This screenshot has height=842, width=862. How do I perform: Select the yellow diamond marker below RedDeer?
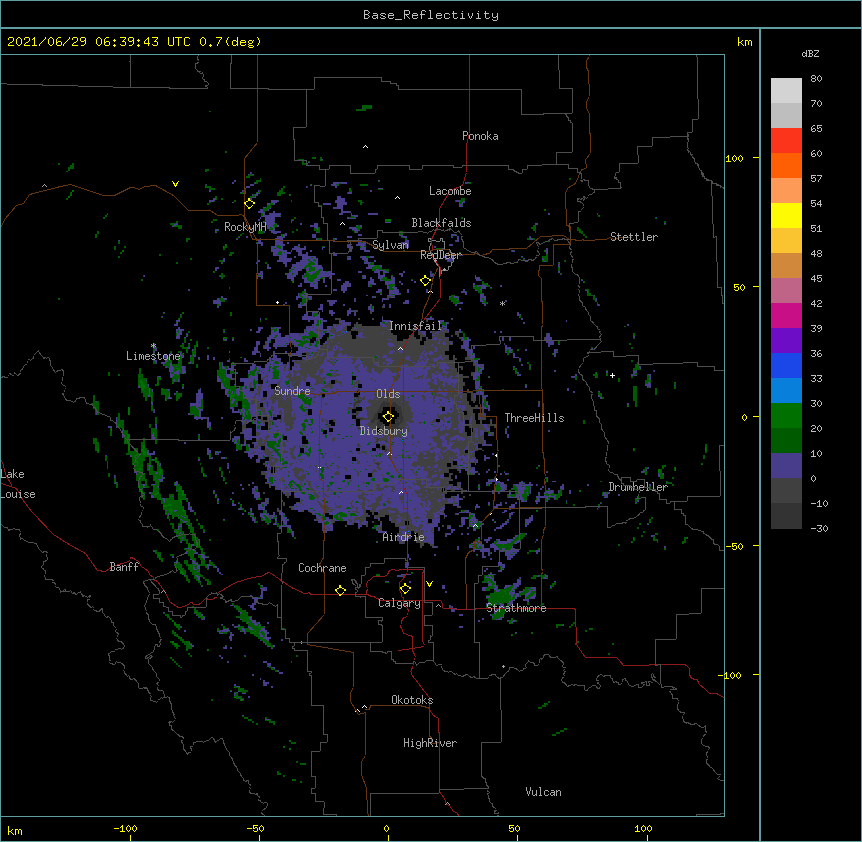click(x=426, y=281)
